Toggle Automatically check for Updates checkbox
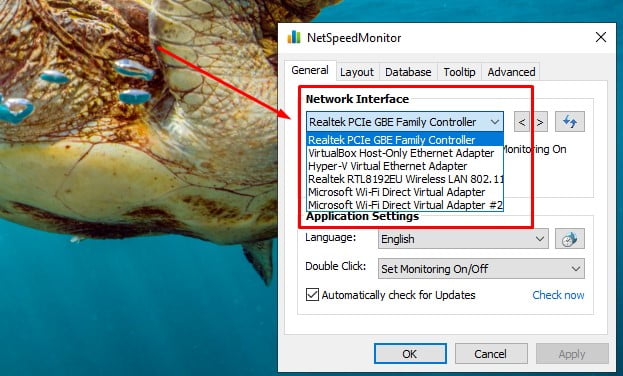 click(x=312, y=295)
